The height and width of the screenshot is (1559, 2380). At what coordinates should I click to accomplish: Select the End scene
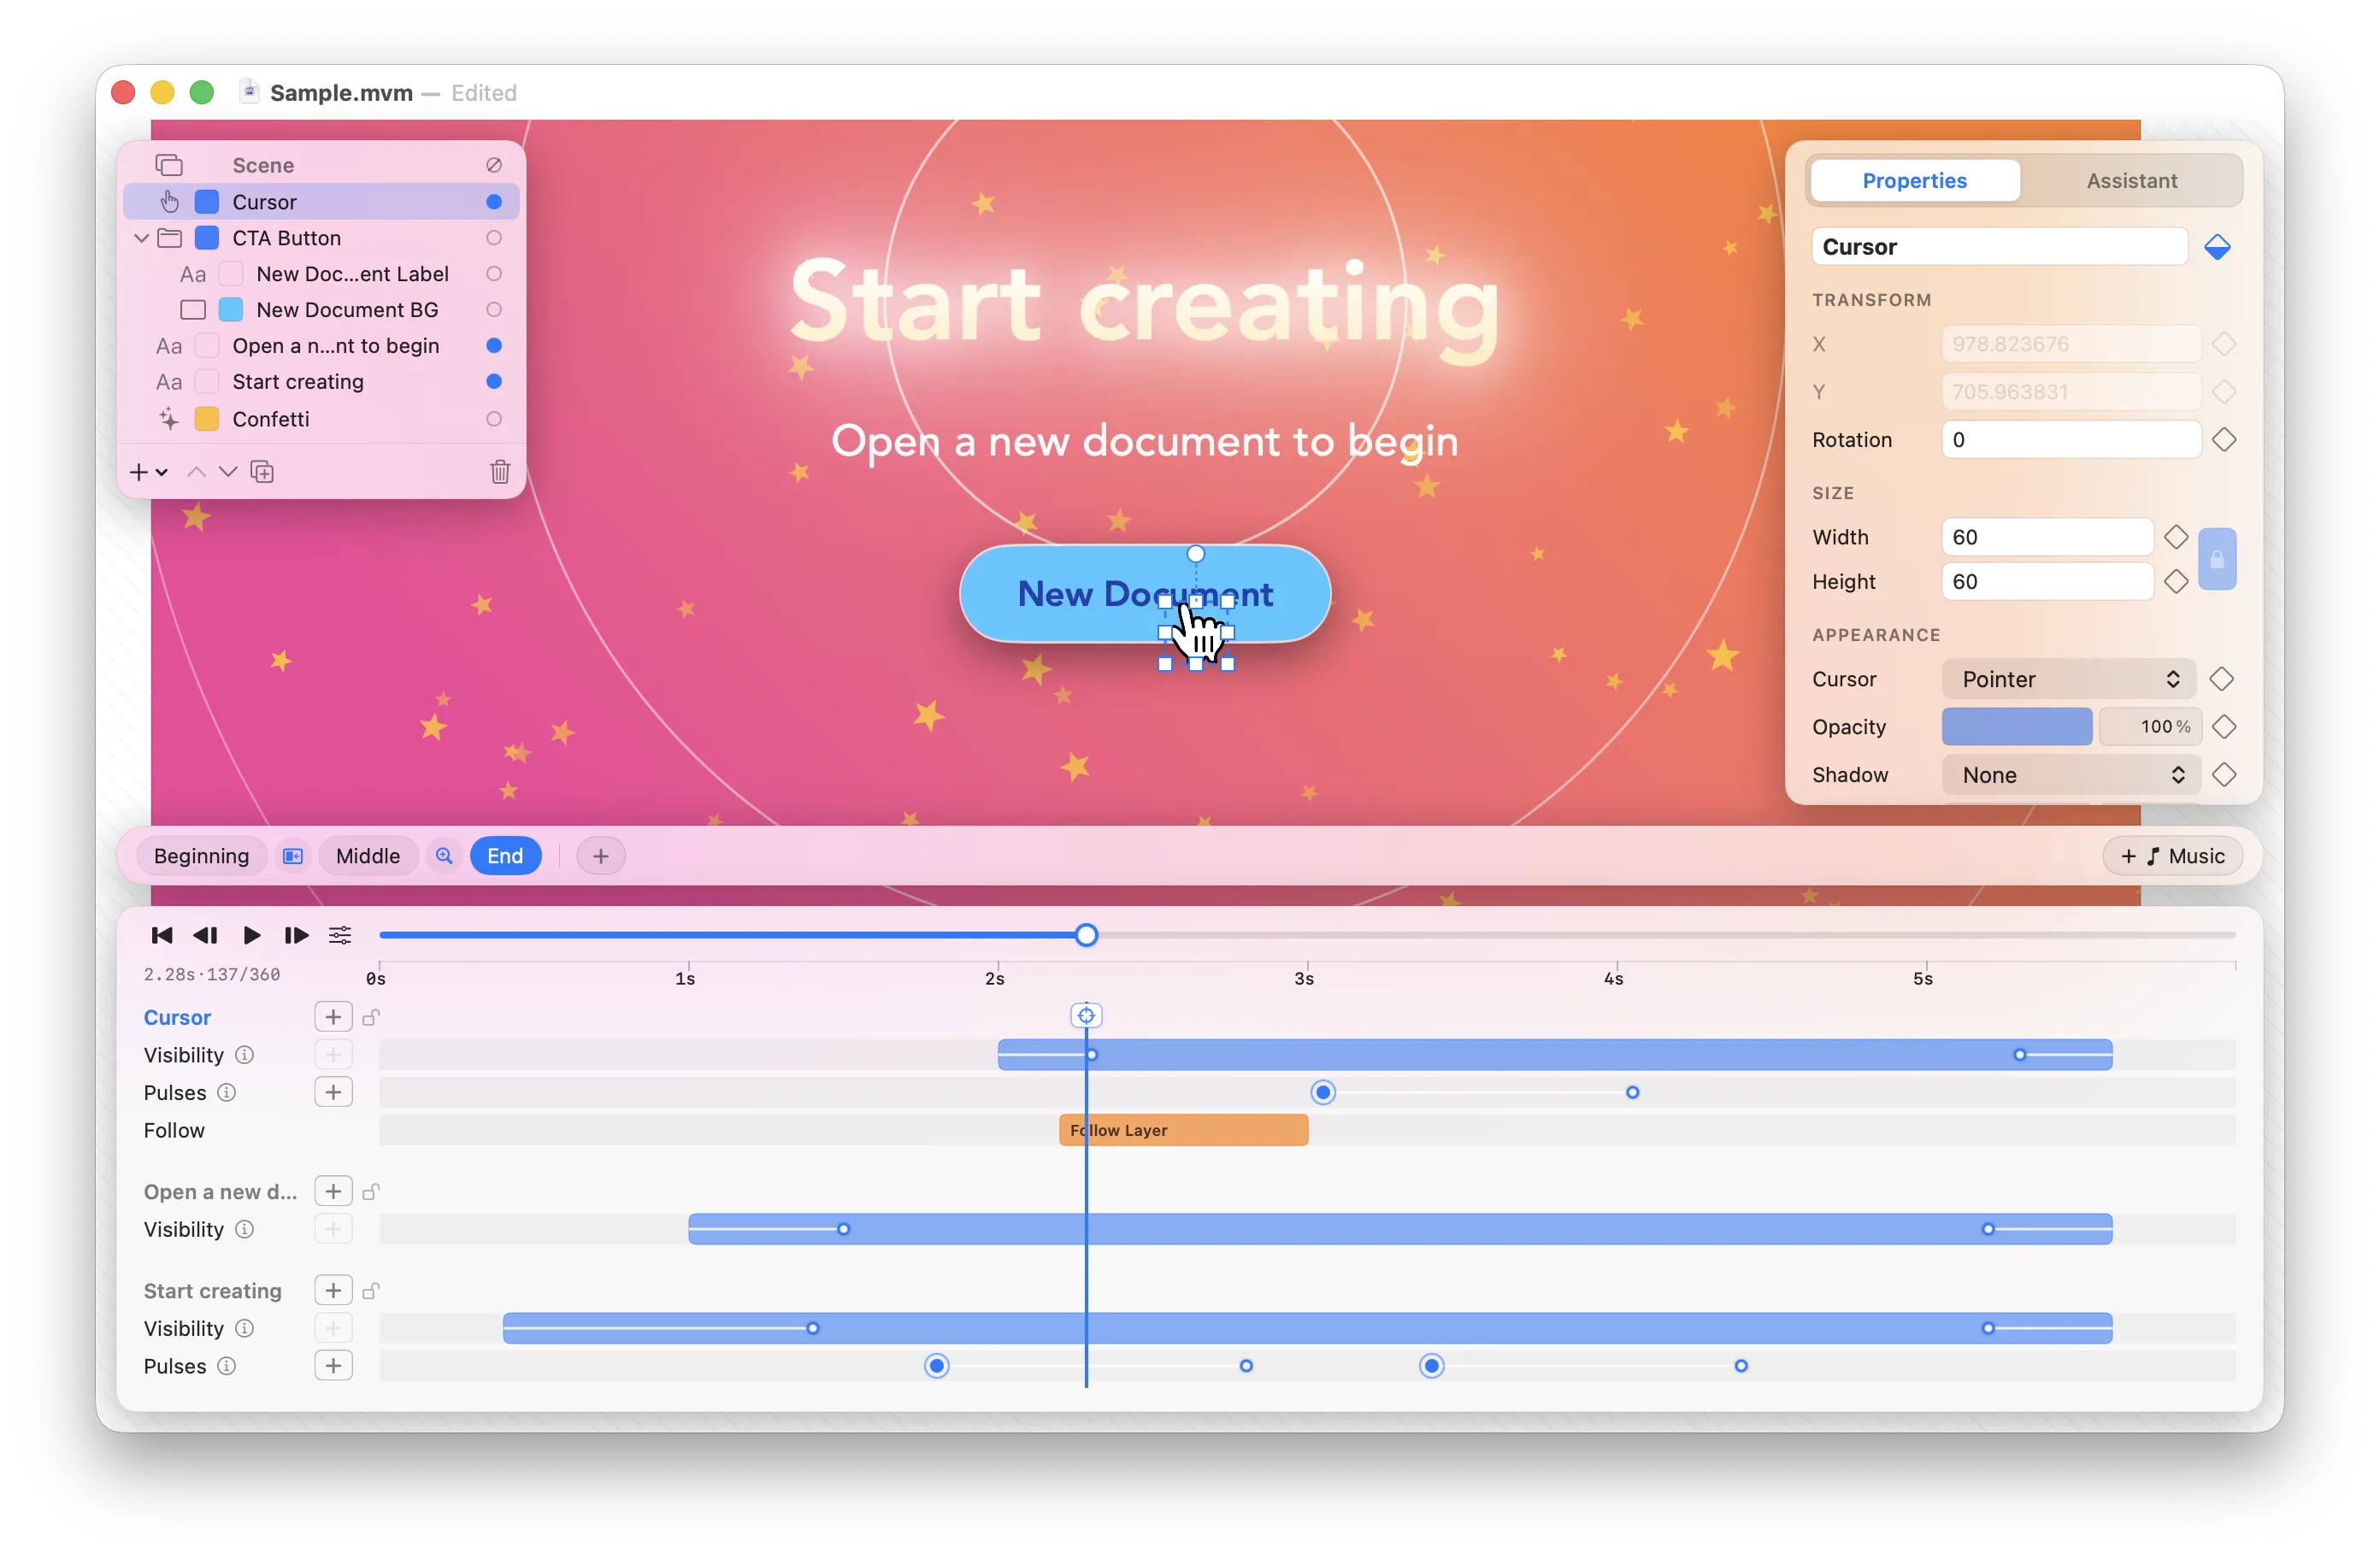(505, 856)
